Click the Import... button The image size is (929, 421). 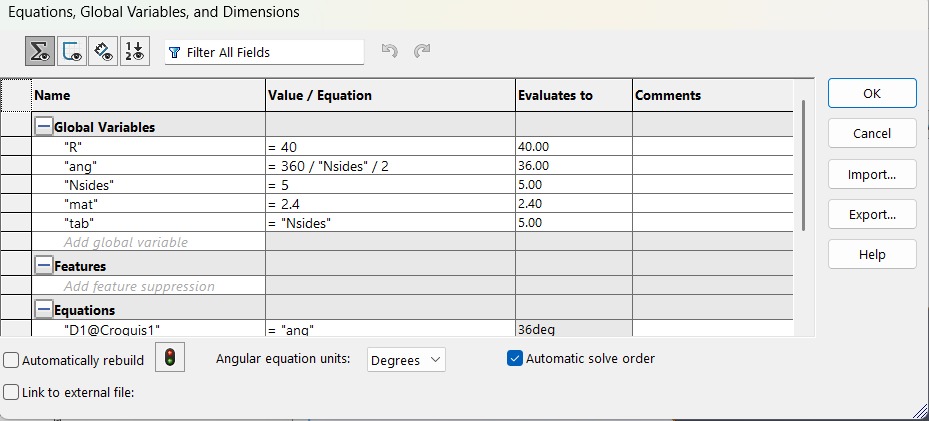click(872, 174)
